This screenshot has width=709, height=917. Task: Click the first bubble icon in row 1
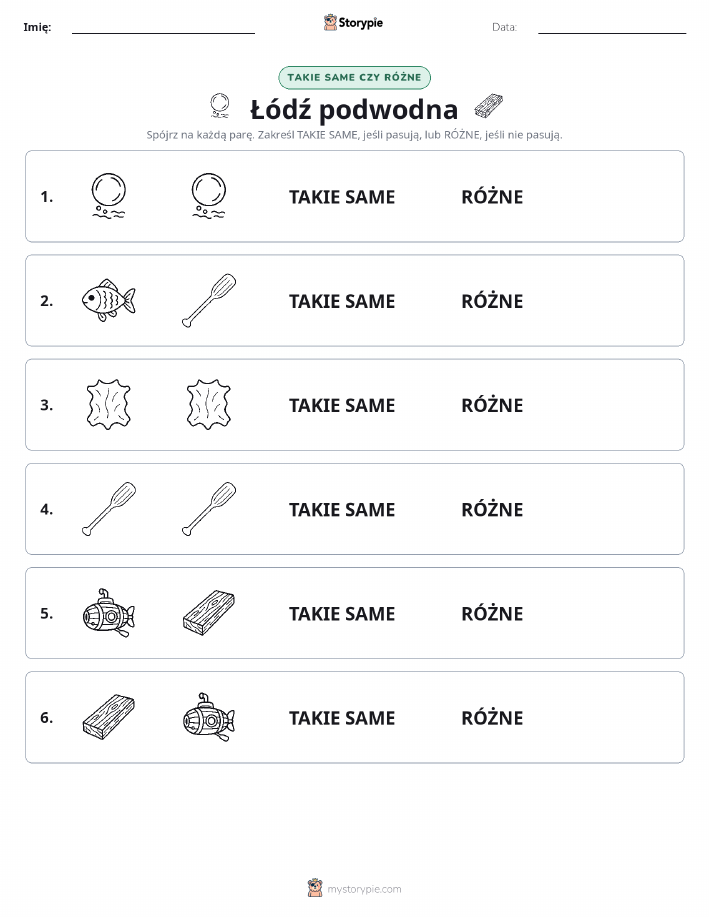pyautogui.click(x=109, y=196)
